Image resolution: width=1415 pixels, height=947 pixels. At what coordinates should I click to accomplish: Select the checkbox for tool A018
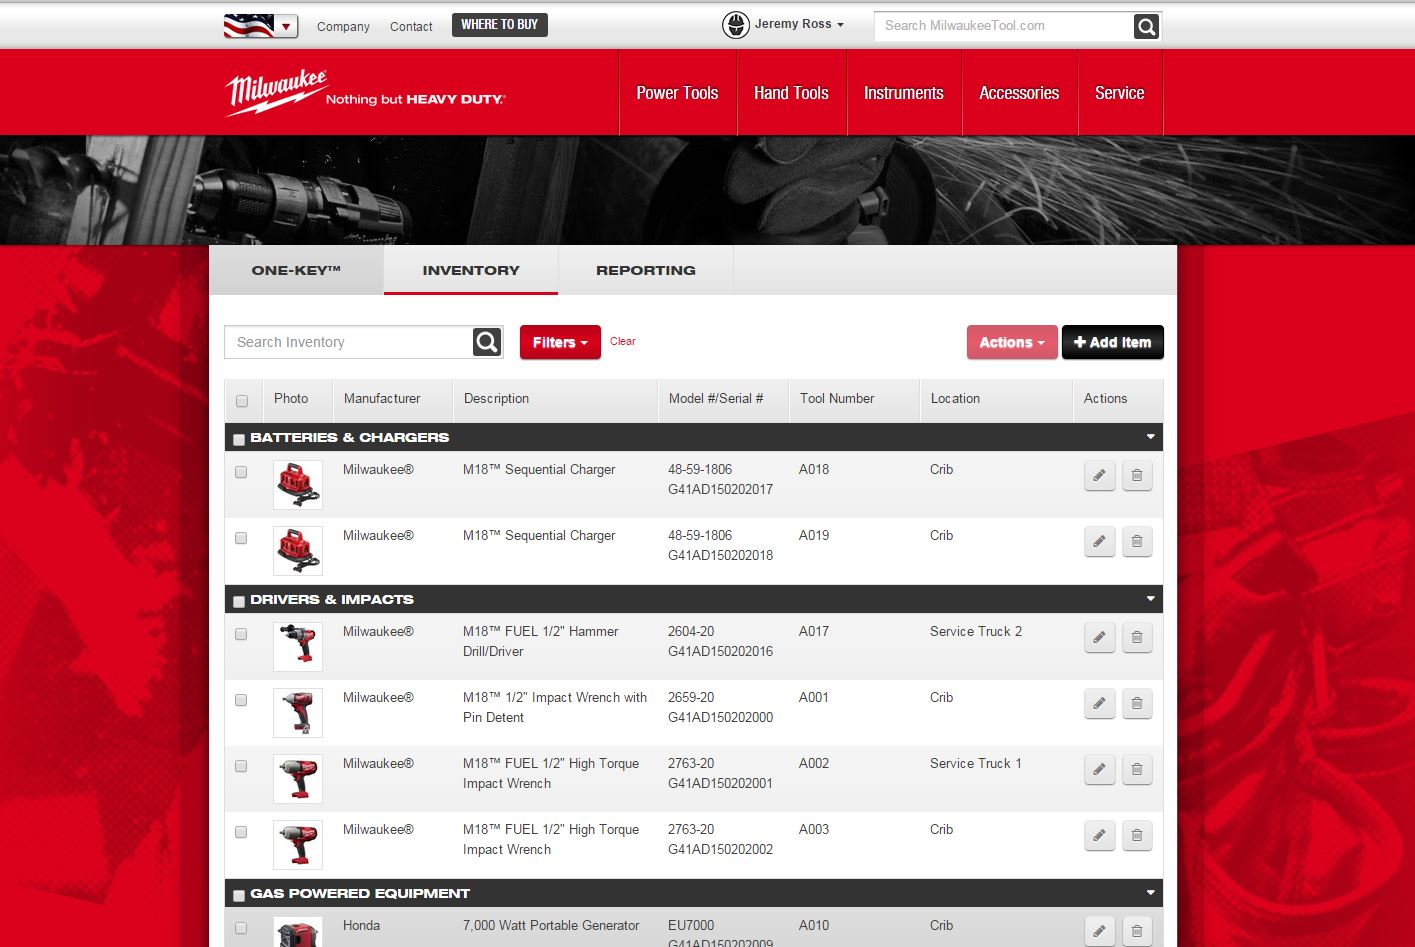point(241,472)
